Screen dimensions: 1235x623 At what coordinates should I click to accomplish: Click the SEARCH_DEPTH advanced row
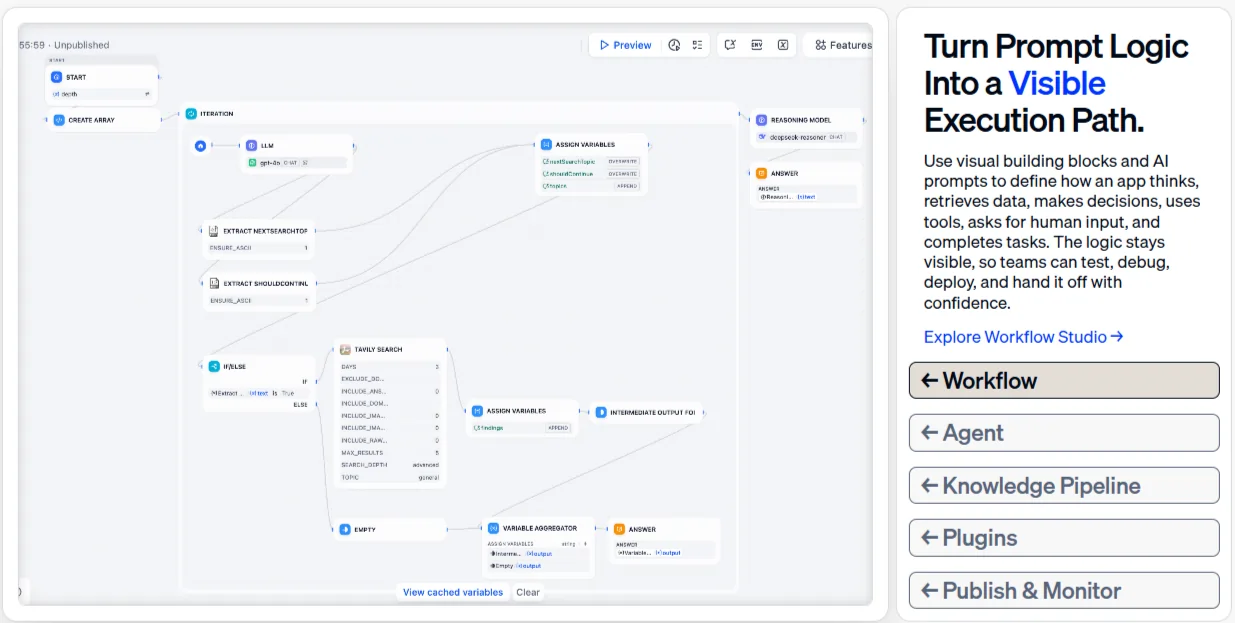tap(390, 465)
